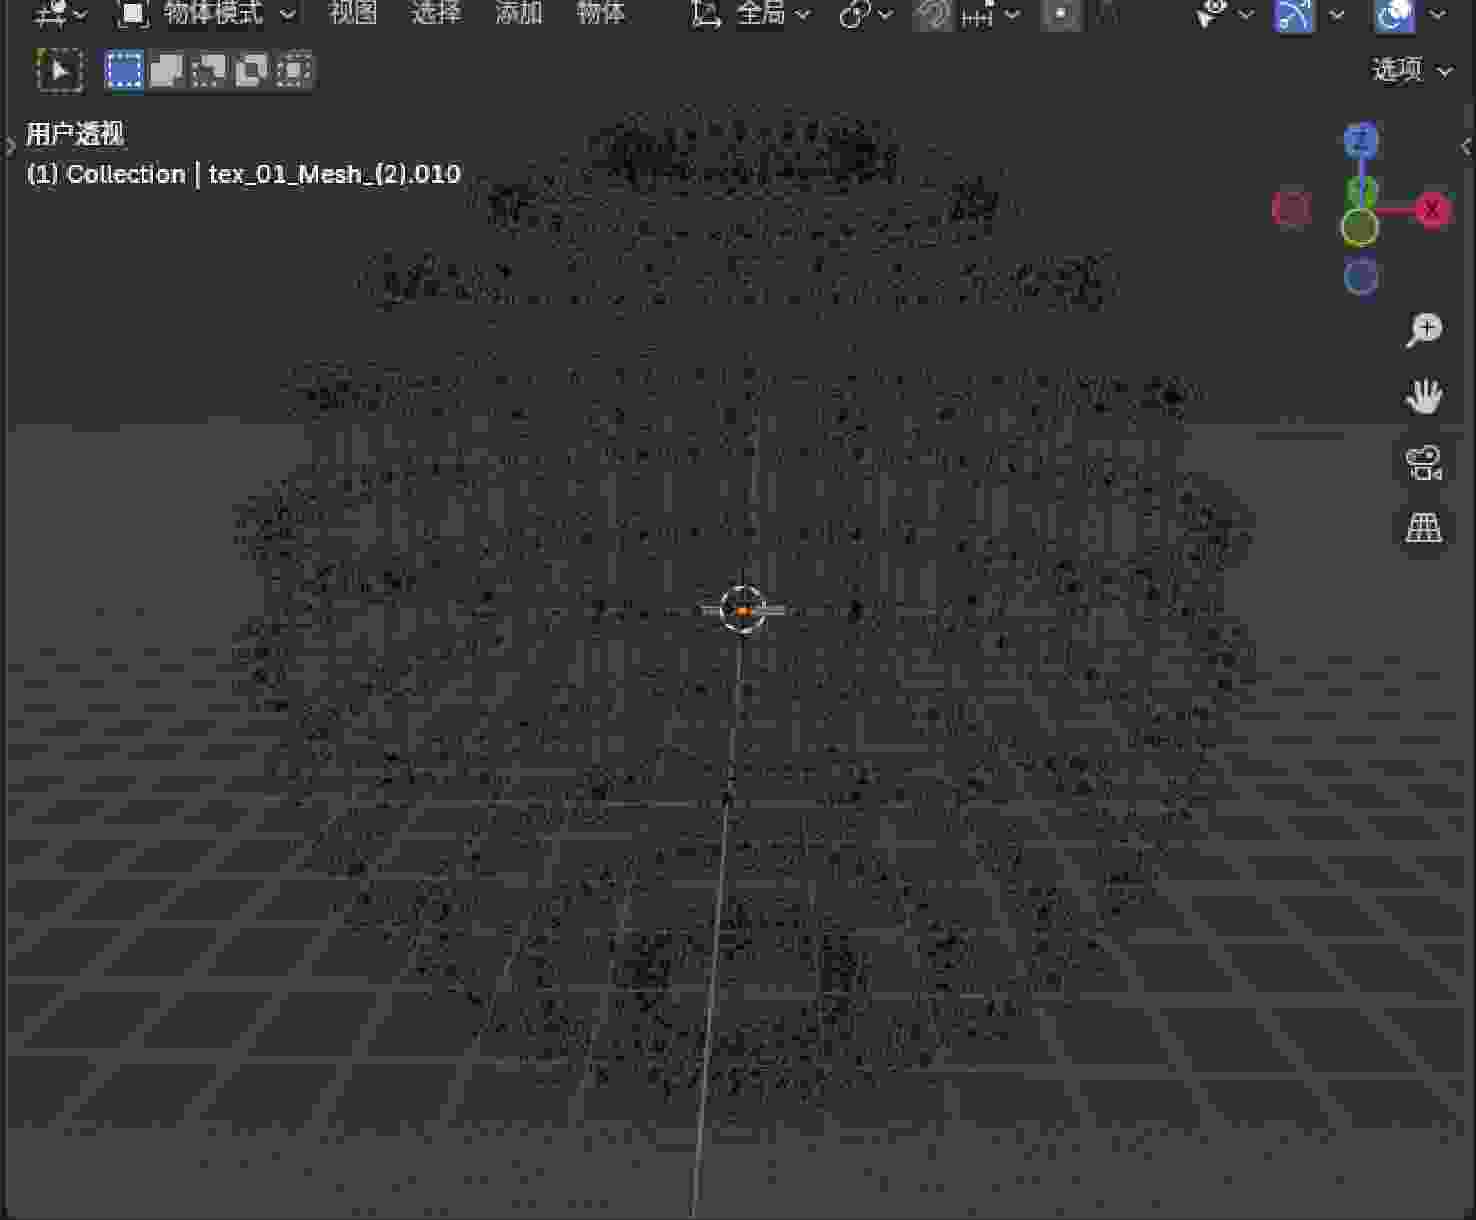Open the 视图 menu

pyautogui.click(x=353, y=14)
